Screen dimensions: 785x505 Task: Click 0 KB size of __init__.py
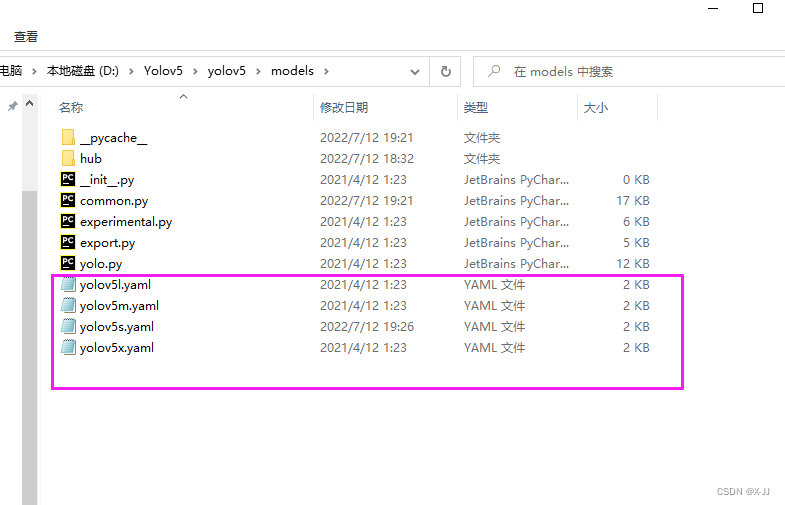click(636, 180)
